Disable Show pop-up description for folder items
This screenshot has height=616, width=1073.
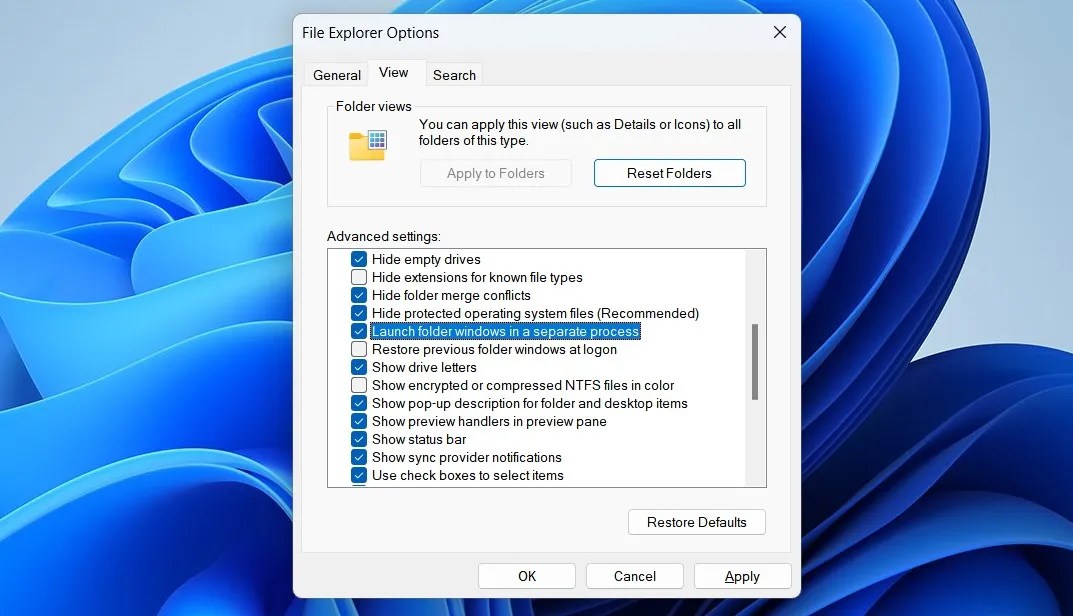(x=359, y=403)
